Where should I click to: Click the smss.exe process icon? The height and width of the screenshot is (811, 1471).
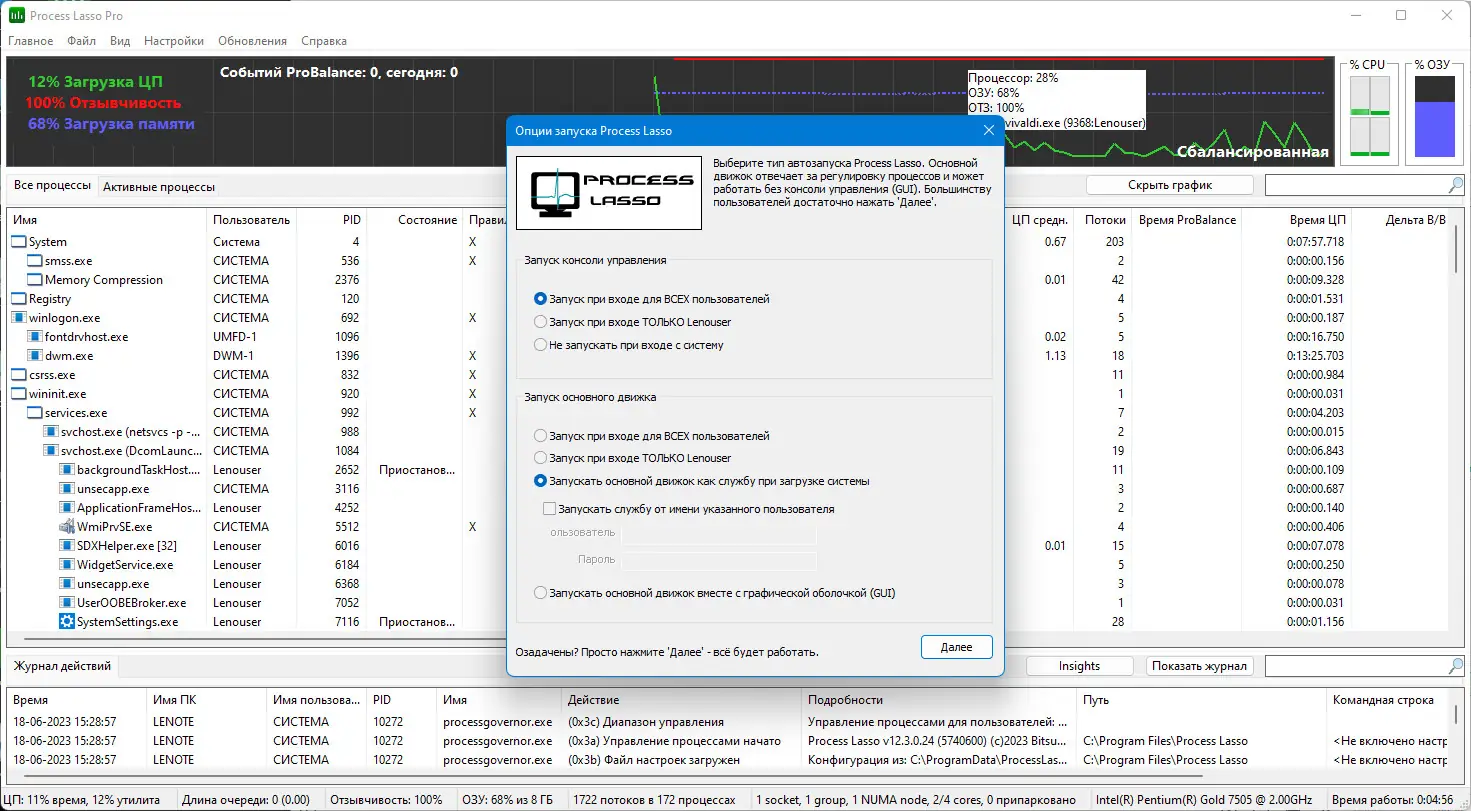(35, 261)
